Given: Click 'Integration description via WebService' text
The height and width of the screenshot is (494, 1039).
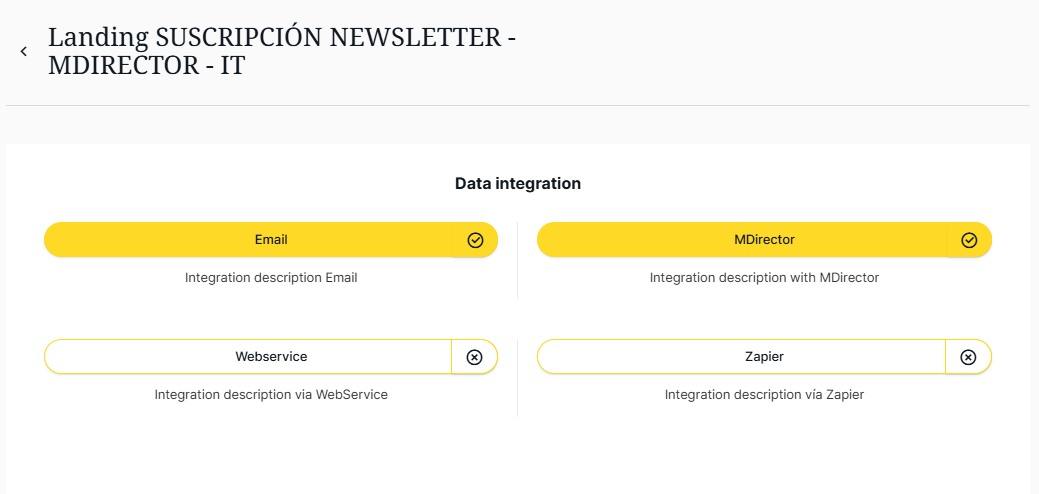Looking at the screenshot, I should [271, 395].
